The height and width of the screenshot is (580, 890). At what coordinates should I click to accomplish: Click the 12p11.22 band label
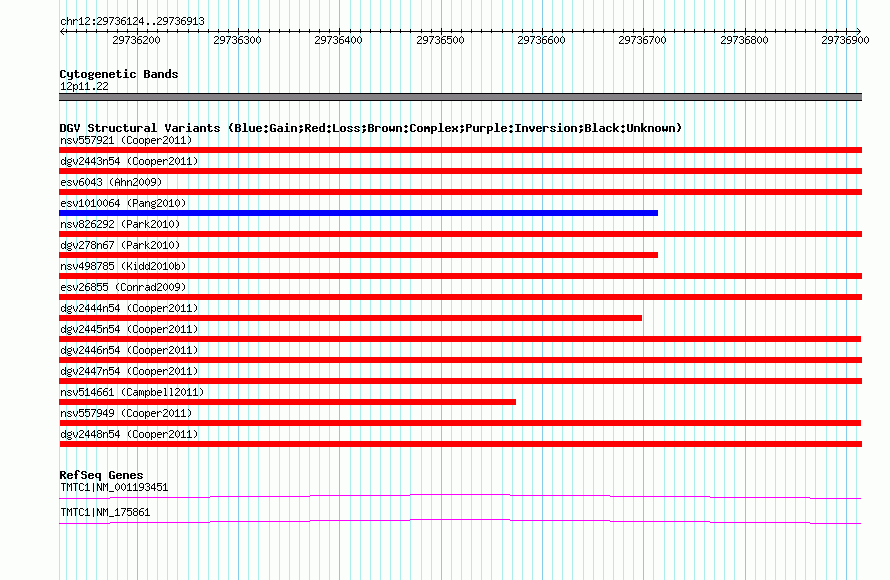point(84,86)
